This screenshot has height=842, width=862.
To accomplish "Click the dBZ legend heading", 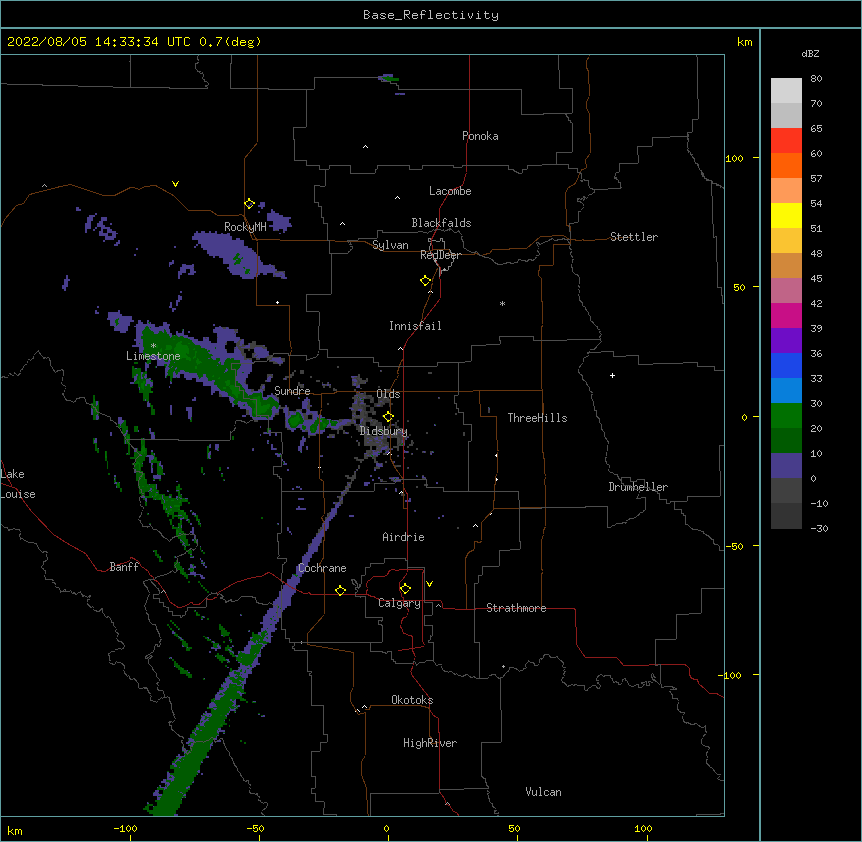I will tap(810, 53).
